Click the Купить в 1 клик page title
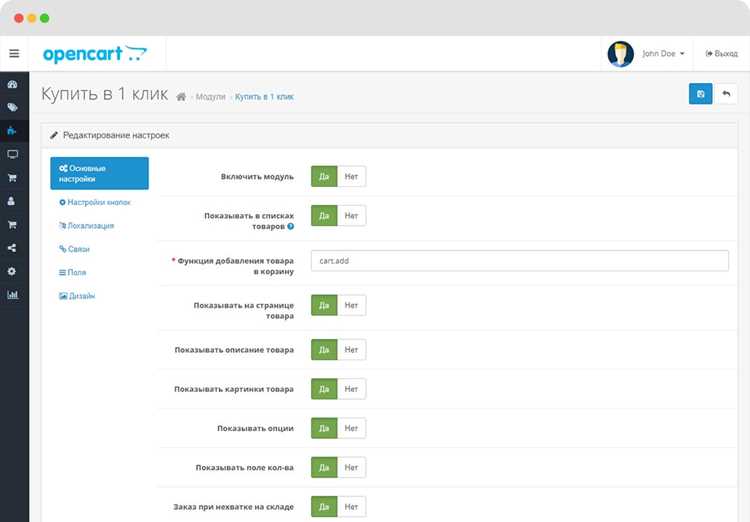 click(x=105, y=94)
